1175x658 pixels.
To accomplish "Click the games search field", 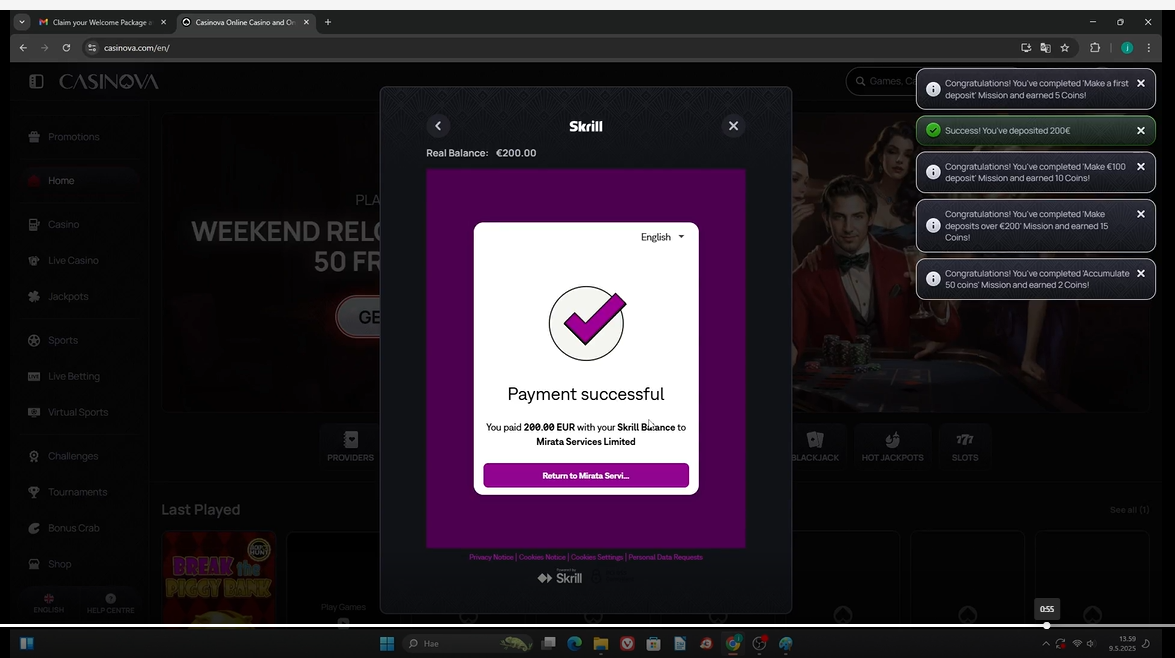I will 881,81.
